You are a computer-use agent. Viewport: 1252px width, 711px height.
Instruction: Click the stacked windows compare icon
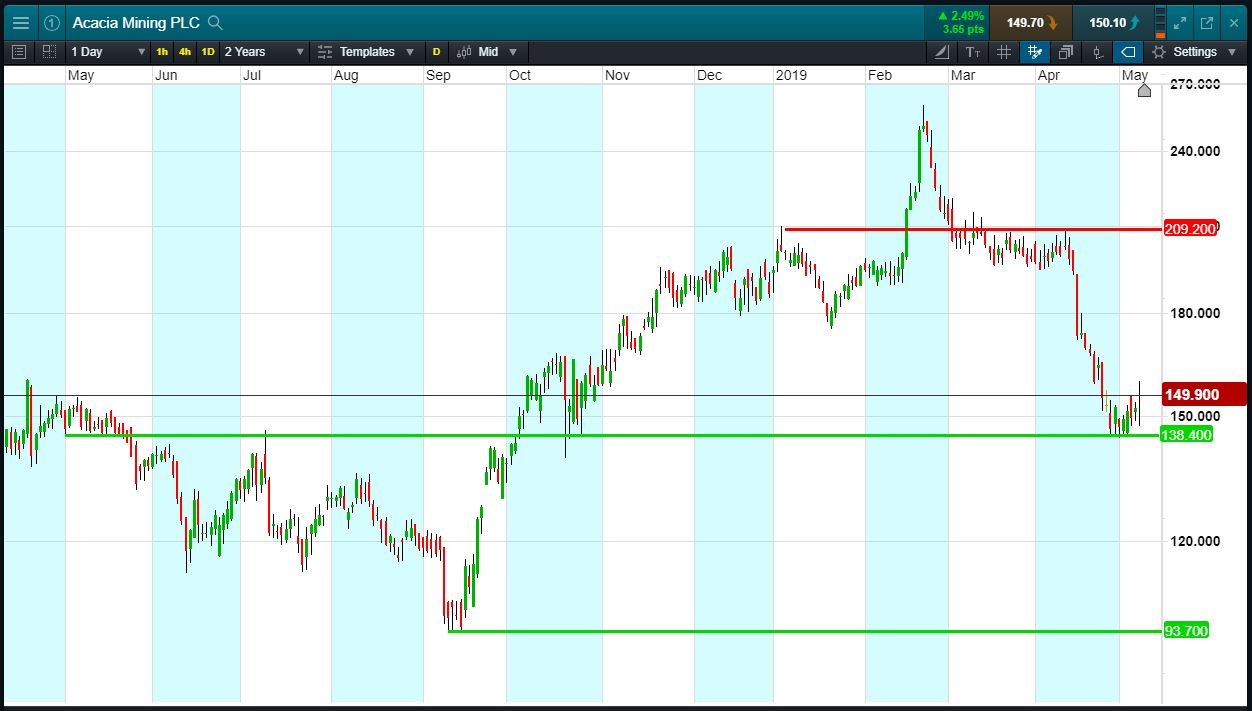(x=1066, y=52)
